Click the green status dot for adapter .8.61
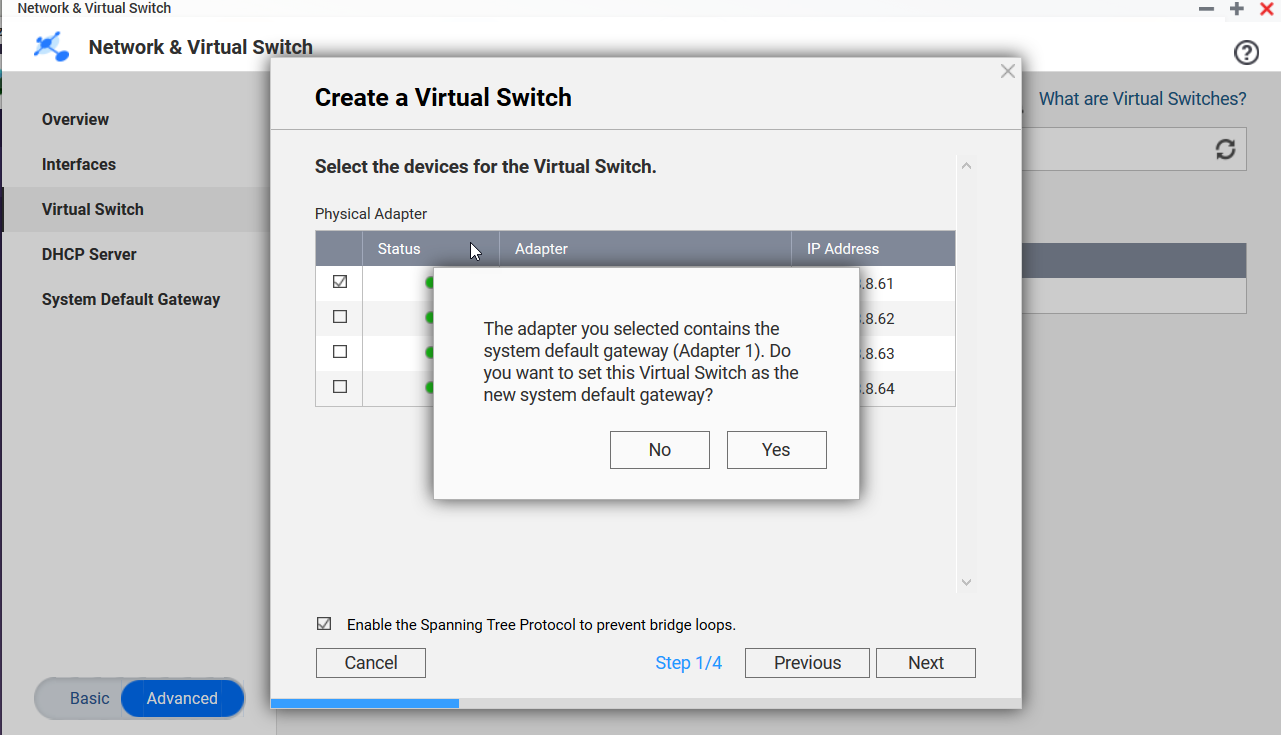Screen dimensions: 1281x735 click(430, 283)
